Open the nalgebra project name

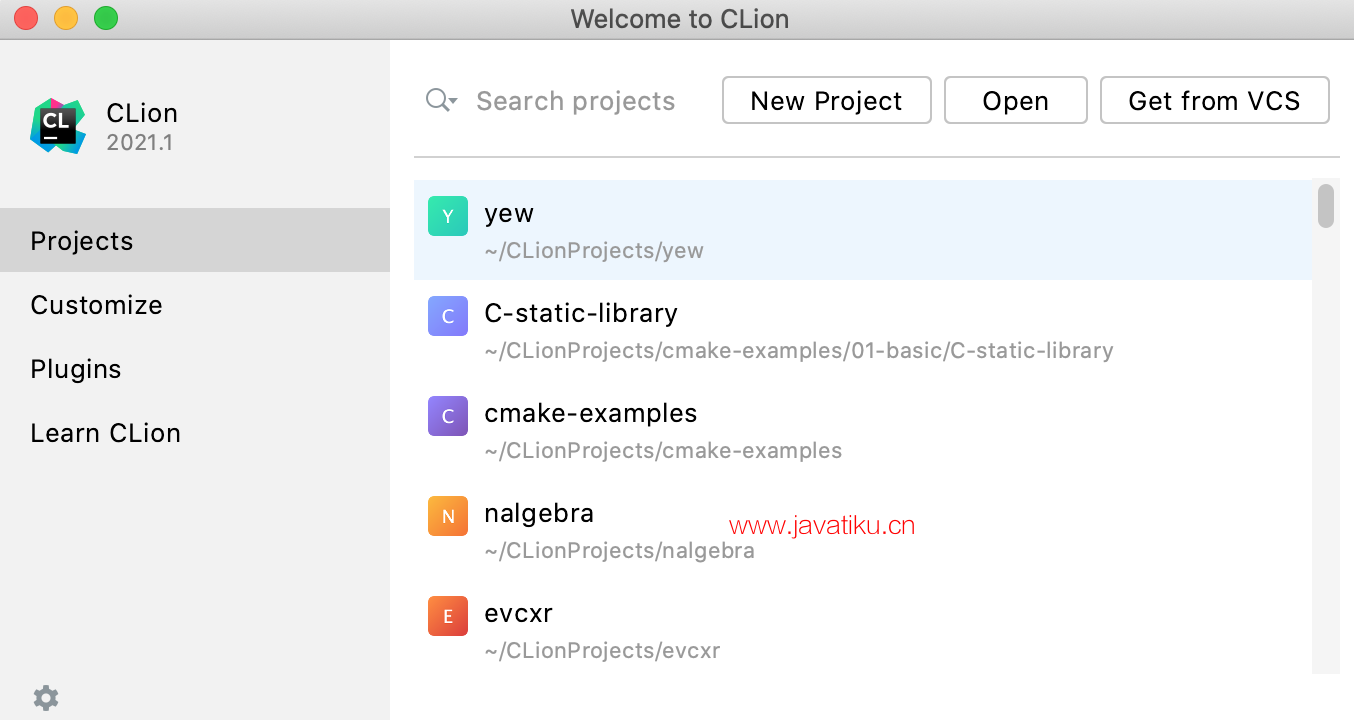click(x=539, y=513)
